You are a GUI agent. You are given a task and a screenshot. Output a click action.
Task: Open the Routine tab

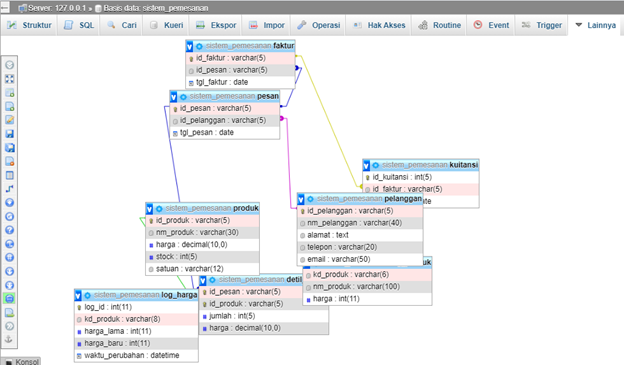click(439, 25)
